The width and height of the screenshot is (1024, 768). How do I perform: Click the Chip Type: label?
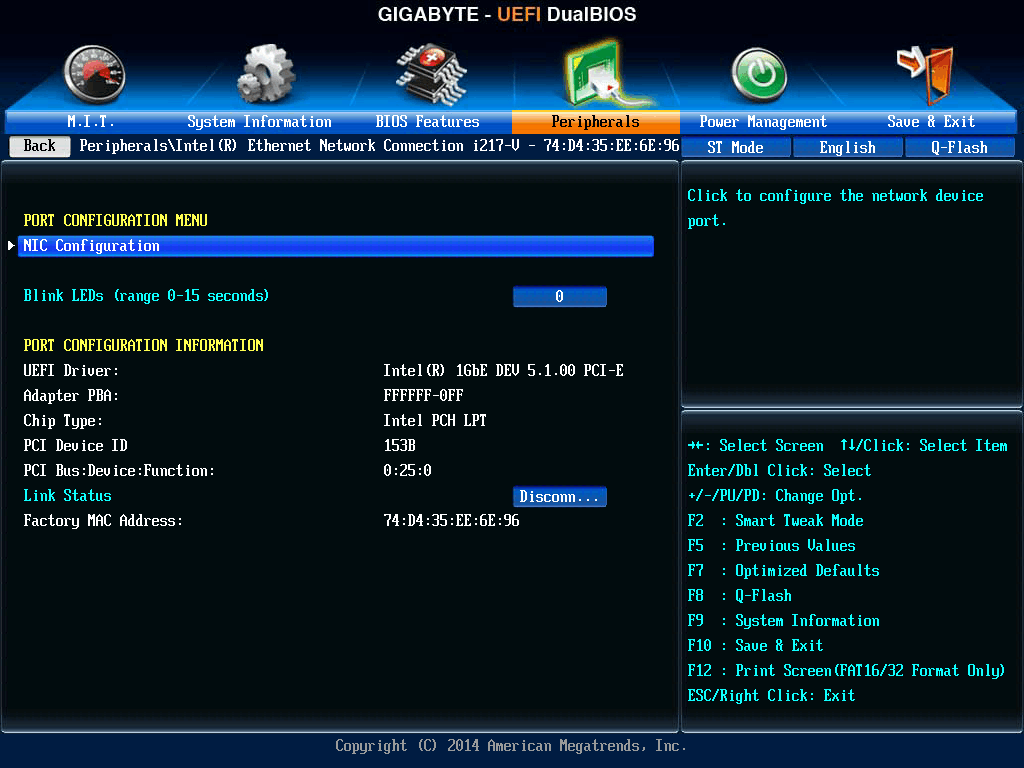point(63,421)
